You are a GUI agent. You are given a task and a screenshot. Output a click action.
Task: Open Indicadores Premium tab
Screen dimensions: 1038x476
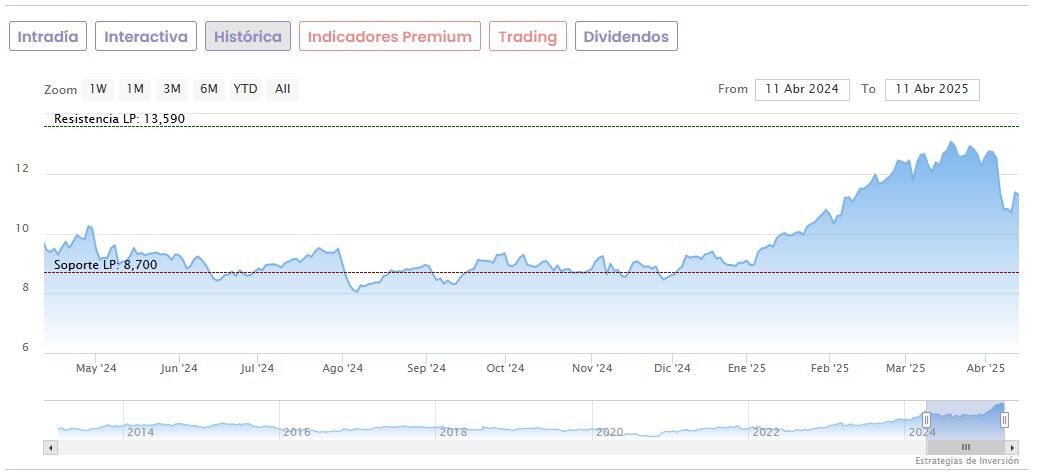389,37
